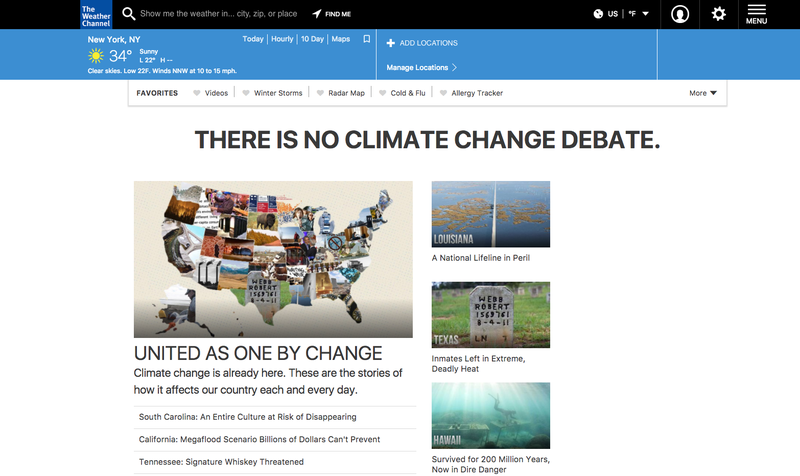The image size is (800, 476).
Task: Open the UNITED AS ONE BY CHANGE headline
Action: coord(258,353)
